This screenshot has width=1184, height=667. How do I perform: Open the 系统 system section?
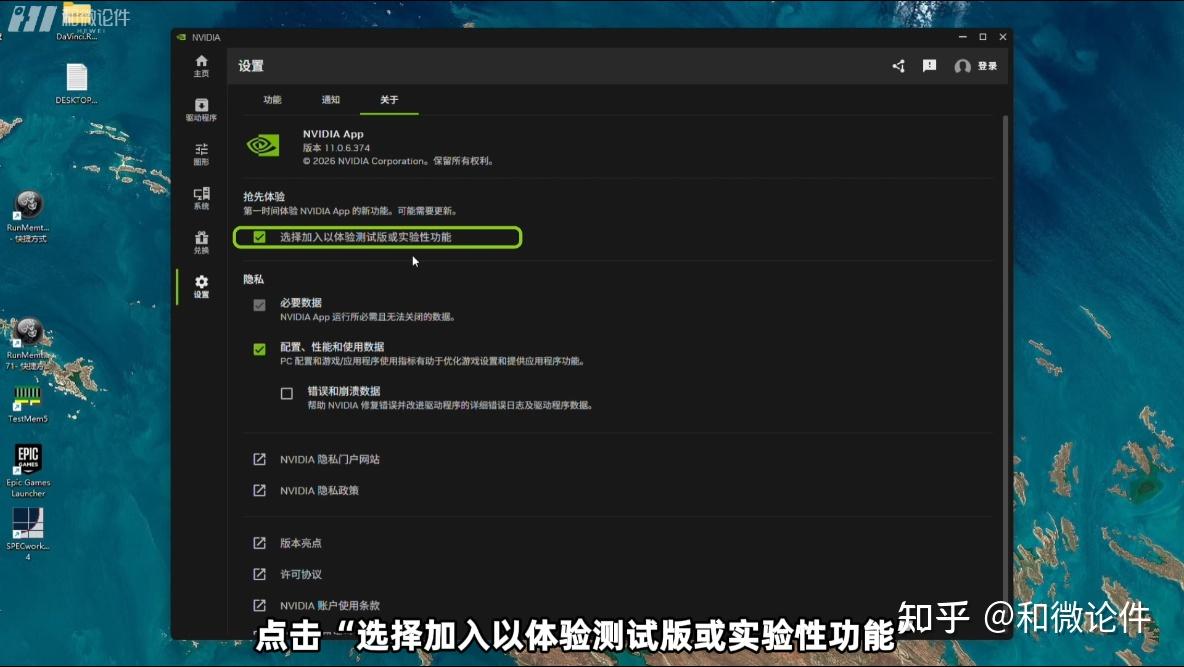click(x=201, y=198)
